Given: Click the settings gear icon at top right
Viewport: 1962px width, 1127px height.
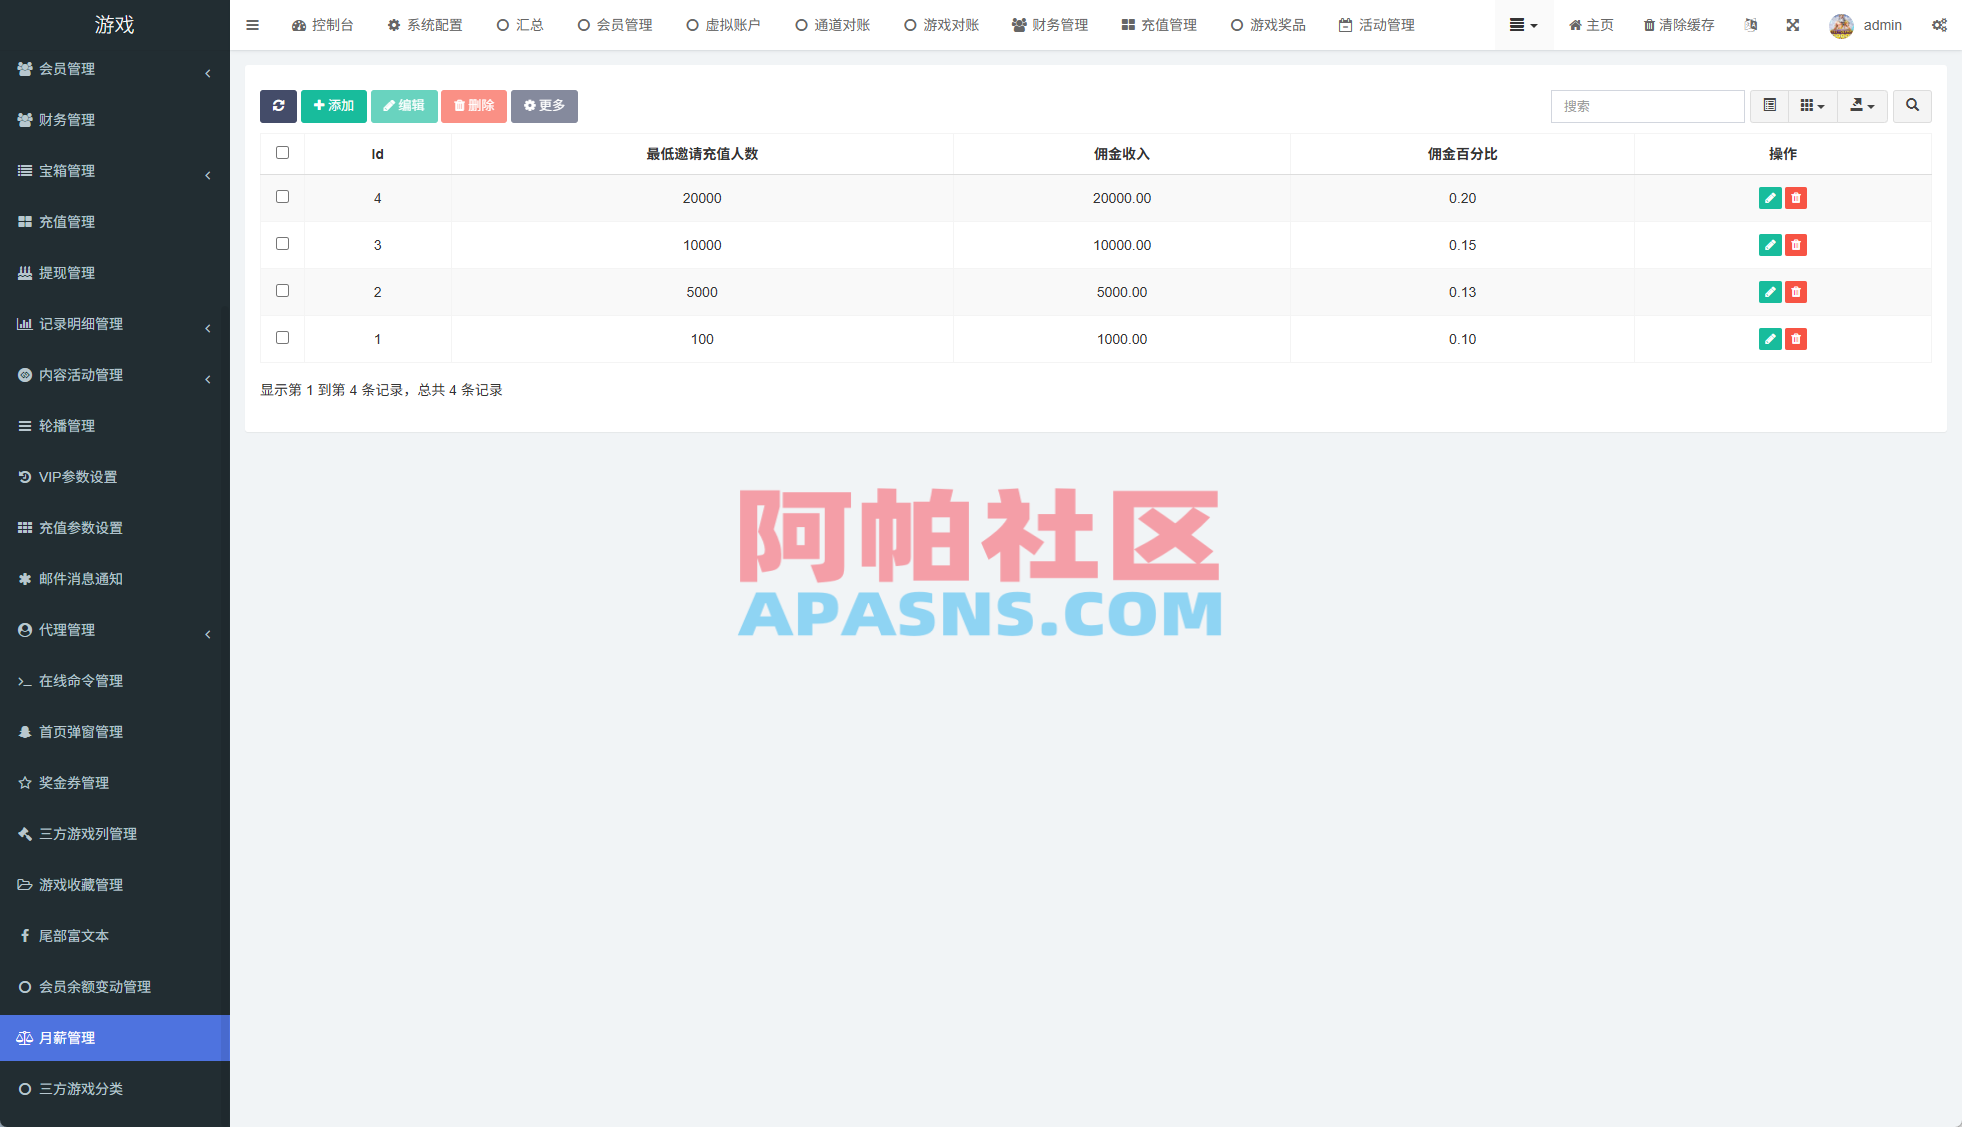Looking at the screenshot, I should [1939, 25].
